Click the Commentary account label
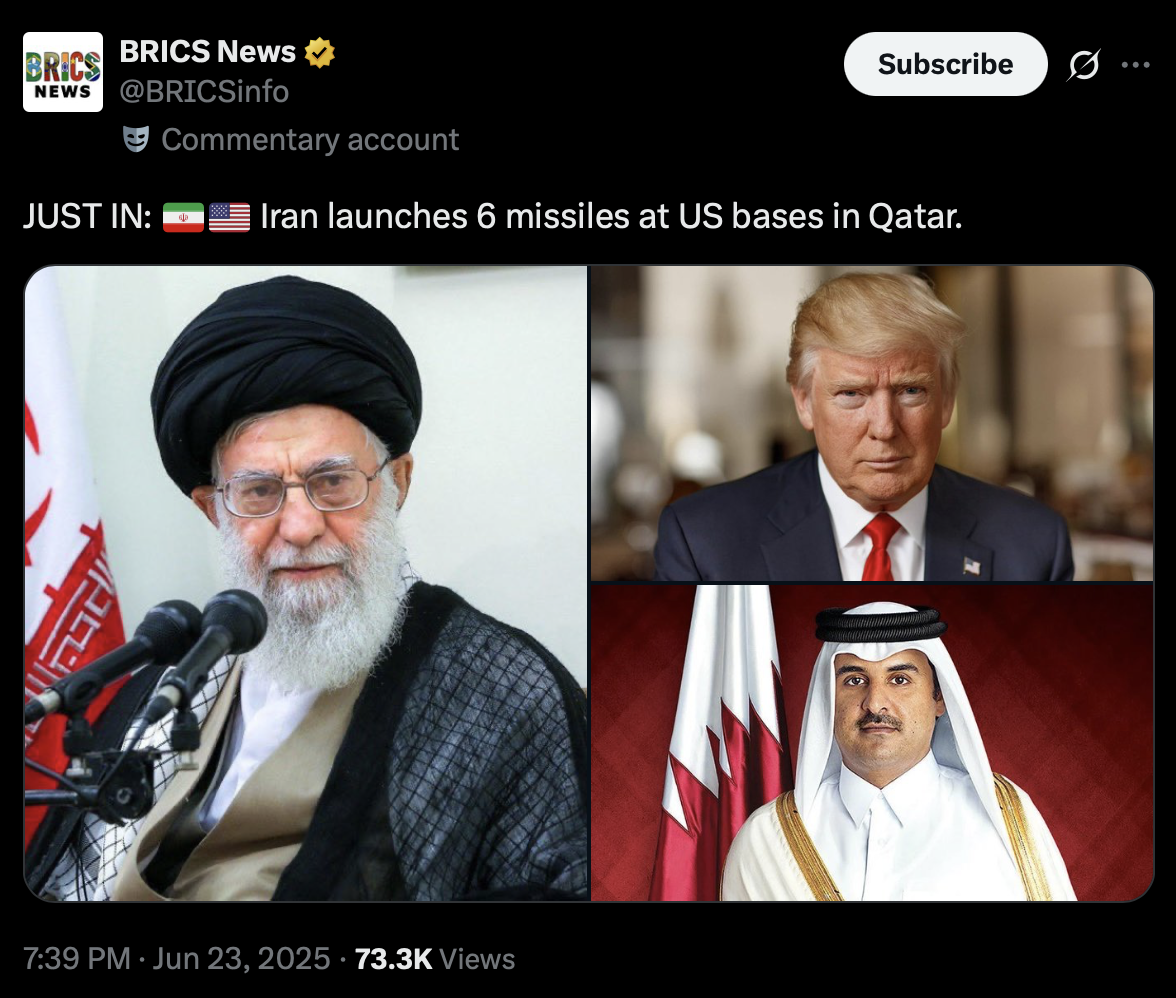The image size is (1176, 998). click(x=310, y=139)
